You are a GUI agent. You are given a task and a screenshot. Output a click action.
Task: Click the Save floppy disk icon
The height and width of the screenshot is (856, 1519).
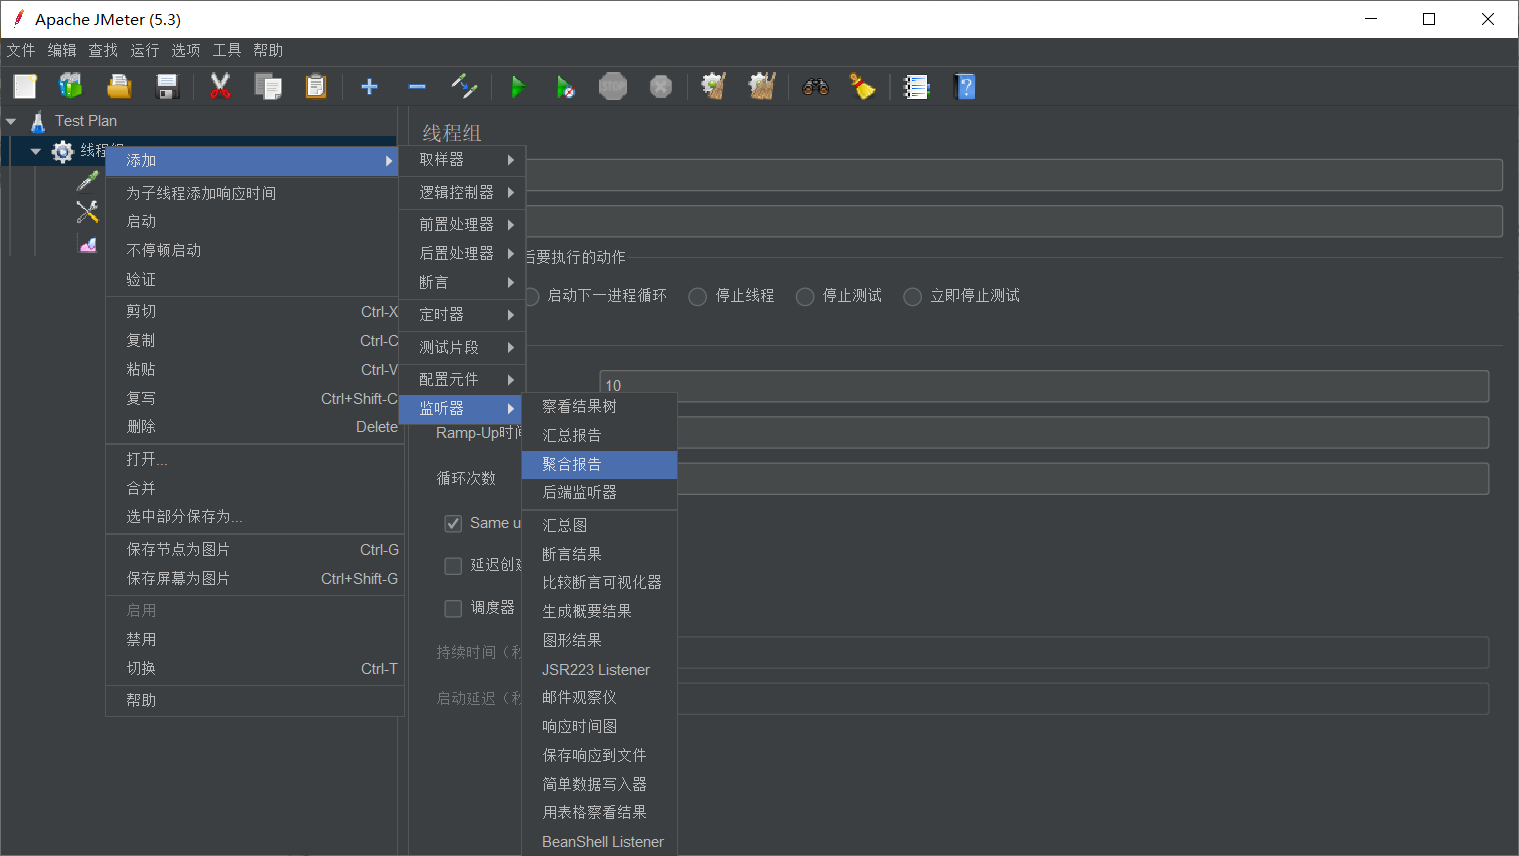167,87
